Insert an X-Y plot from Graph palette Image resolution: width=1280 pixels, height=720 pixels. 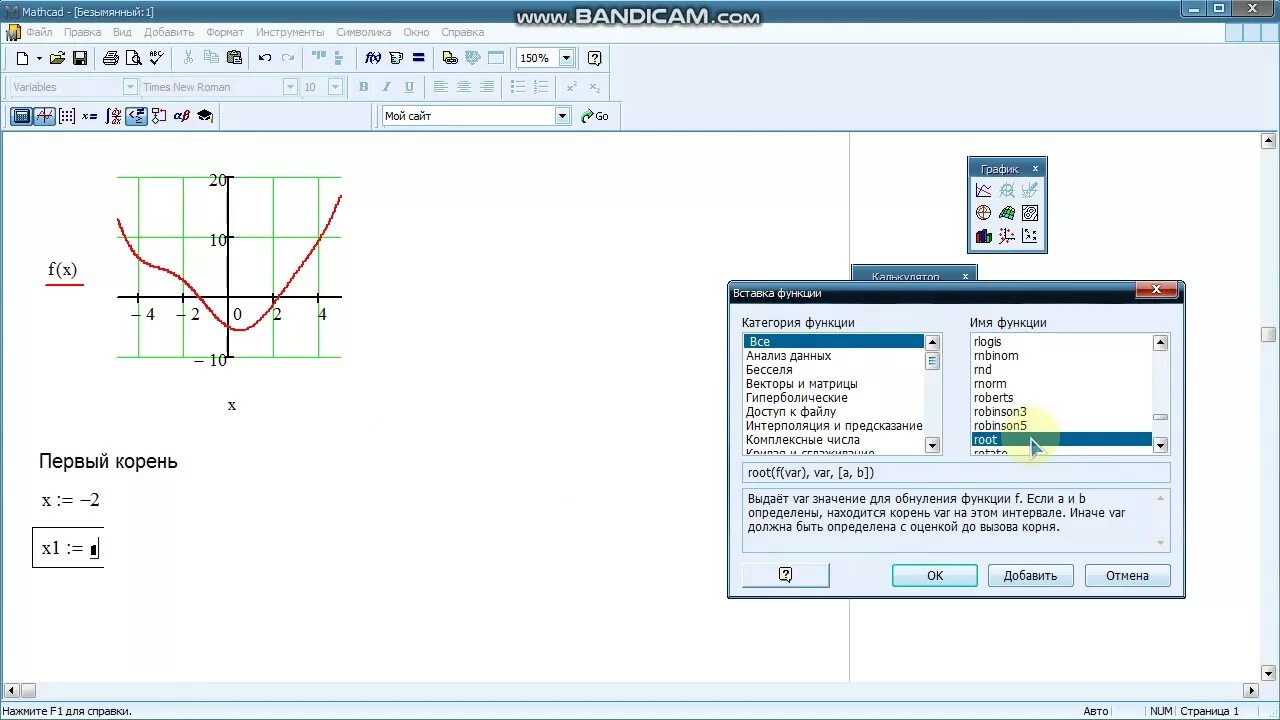984,190
